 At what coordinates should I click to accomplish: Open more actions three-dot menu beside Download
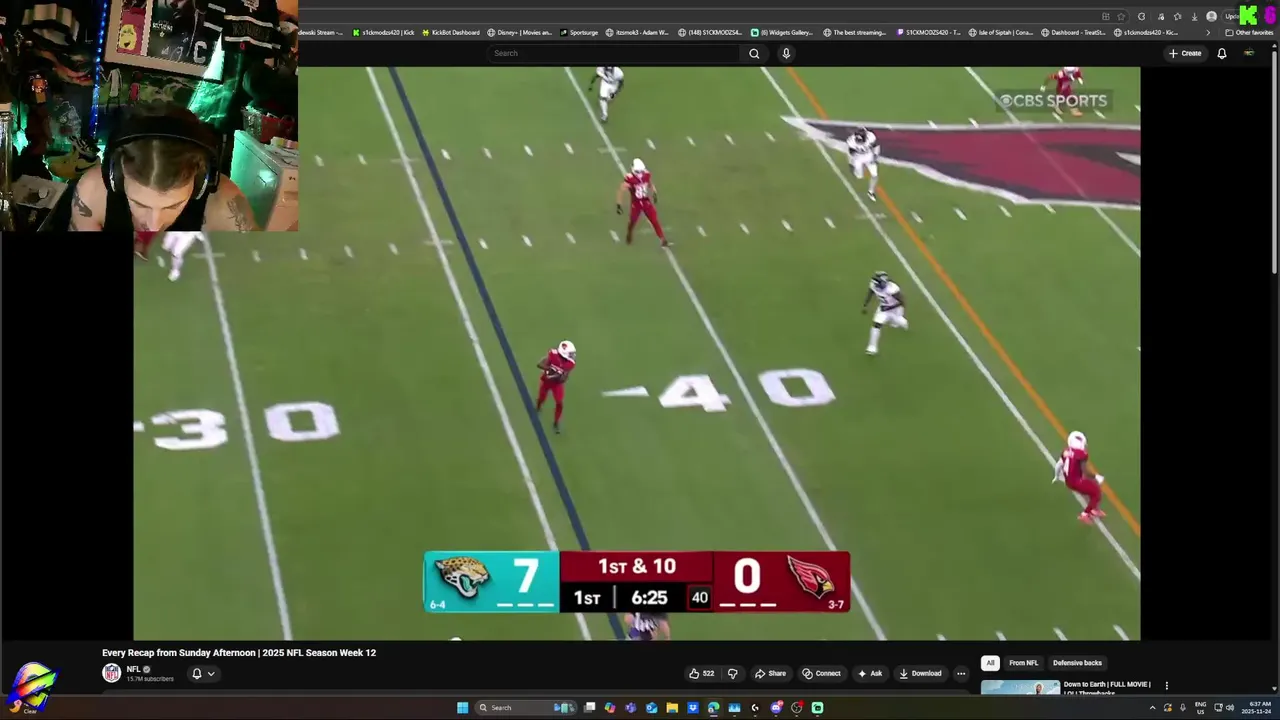point(961,673)
